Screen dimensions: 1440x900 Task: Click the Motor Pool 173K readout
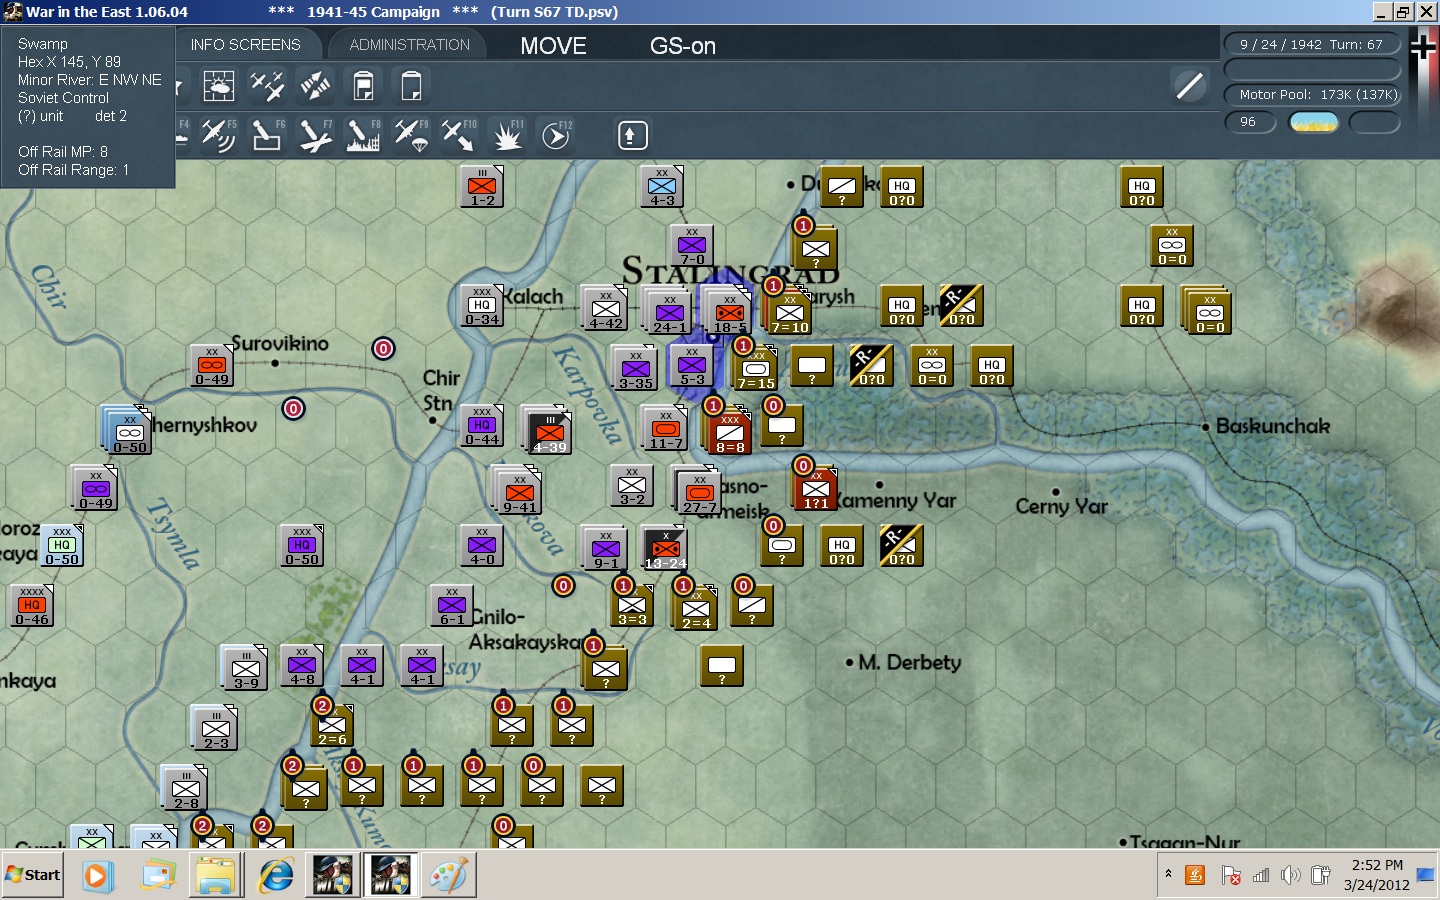[1311, 94]
